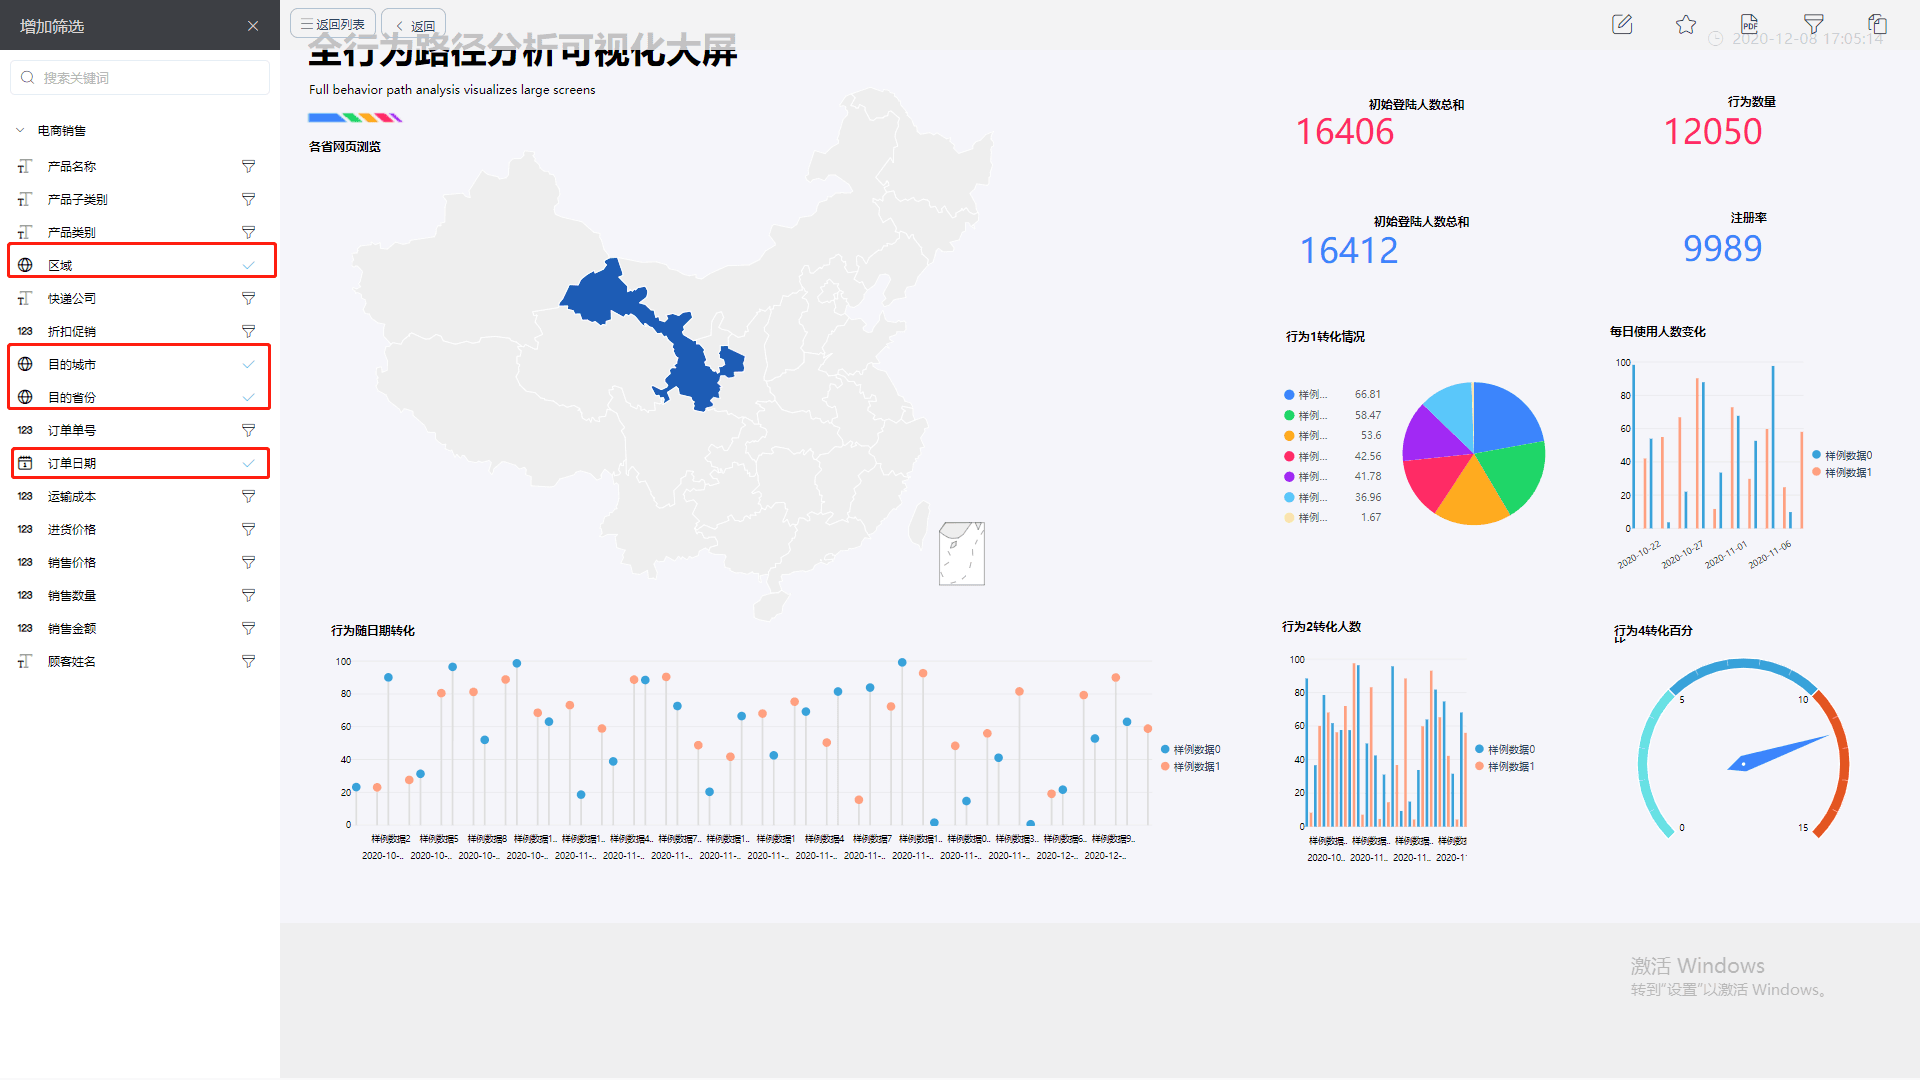Screen dimensions: 1920x1080
Task: Click the 行为2转化人数 chart title
Action: coord(1322,627)
